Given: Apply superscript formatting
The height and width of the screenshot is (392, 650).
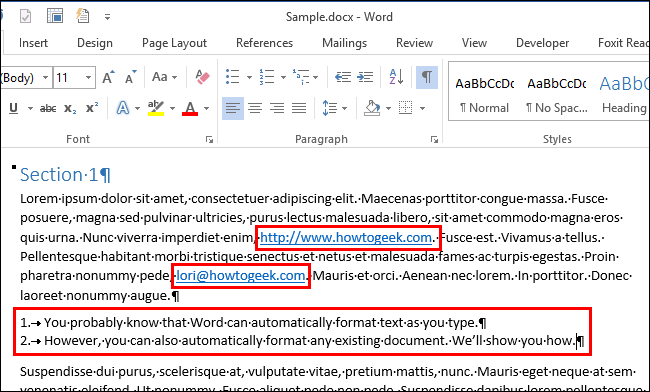Looking at the screenshot, I should (x=92, y=108).
